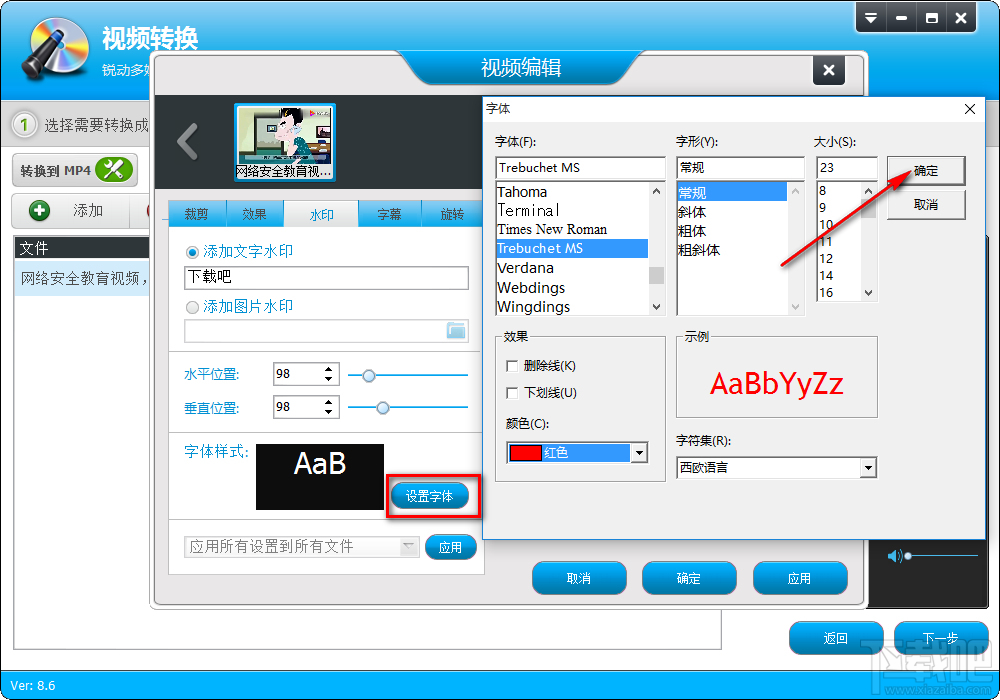Screen dimensions: 1000x700
Task: Switch to the 效果 tab
Action: [x=254, y=213]
